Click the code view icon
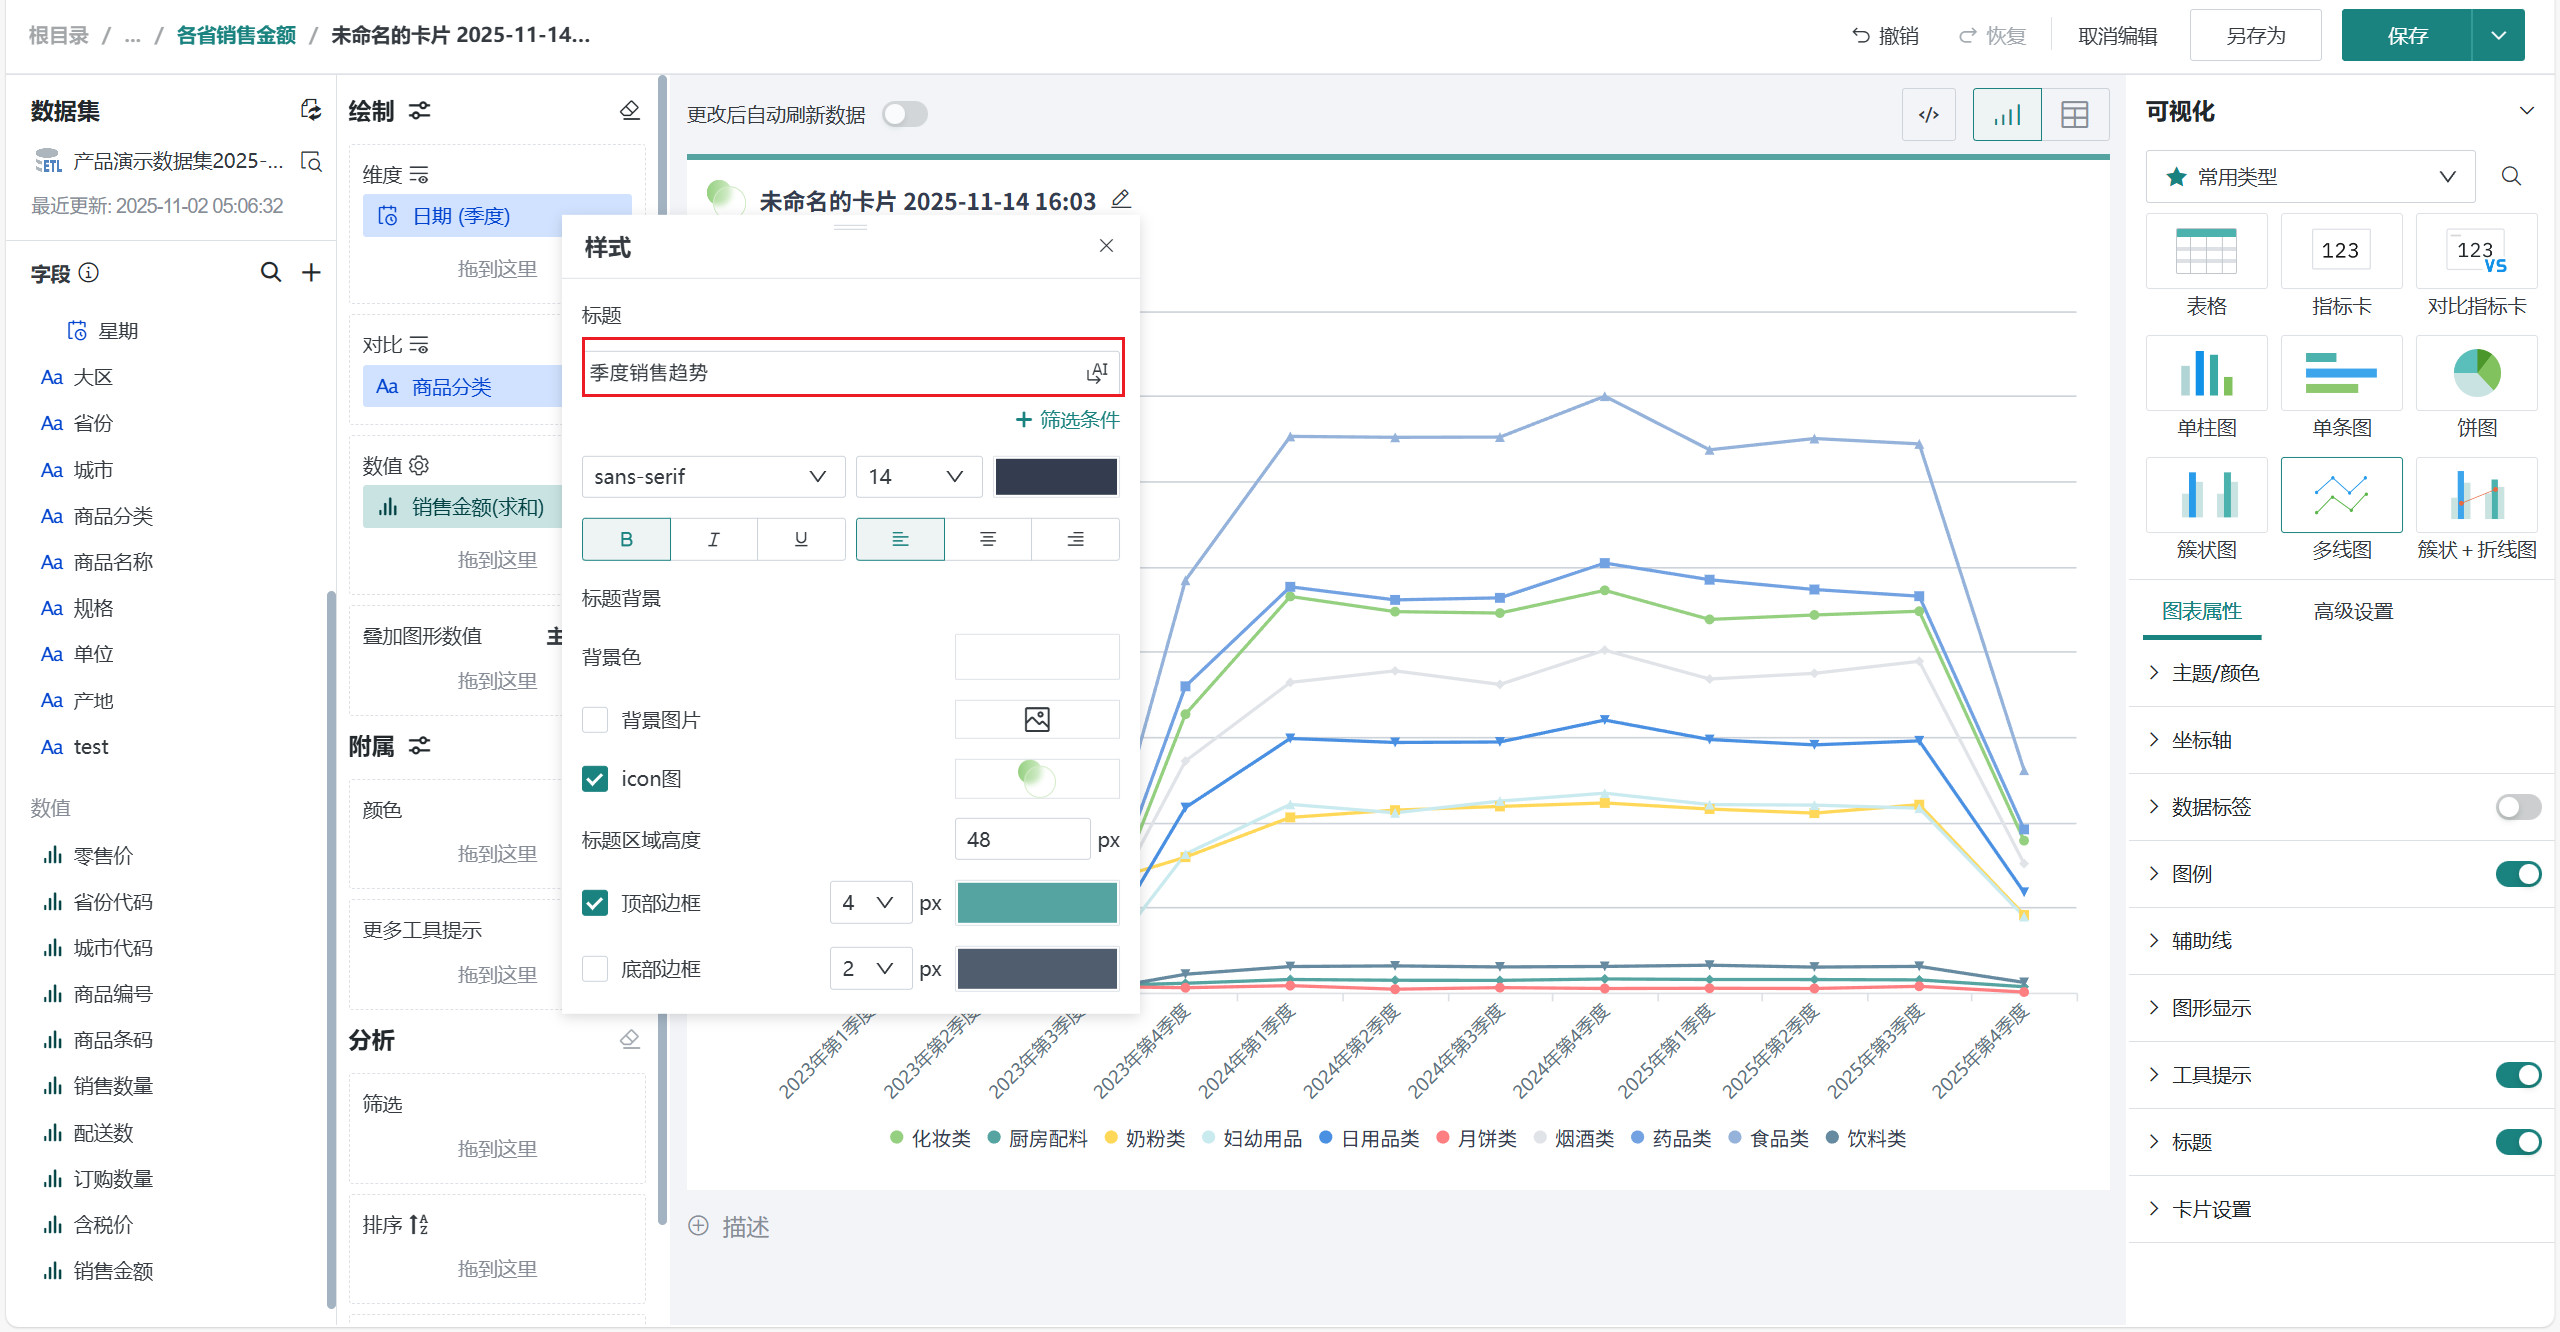Image resolution: width=2560 pixels, height=1332 pixels. point(1928,115)
